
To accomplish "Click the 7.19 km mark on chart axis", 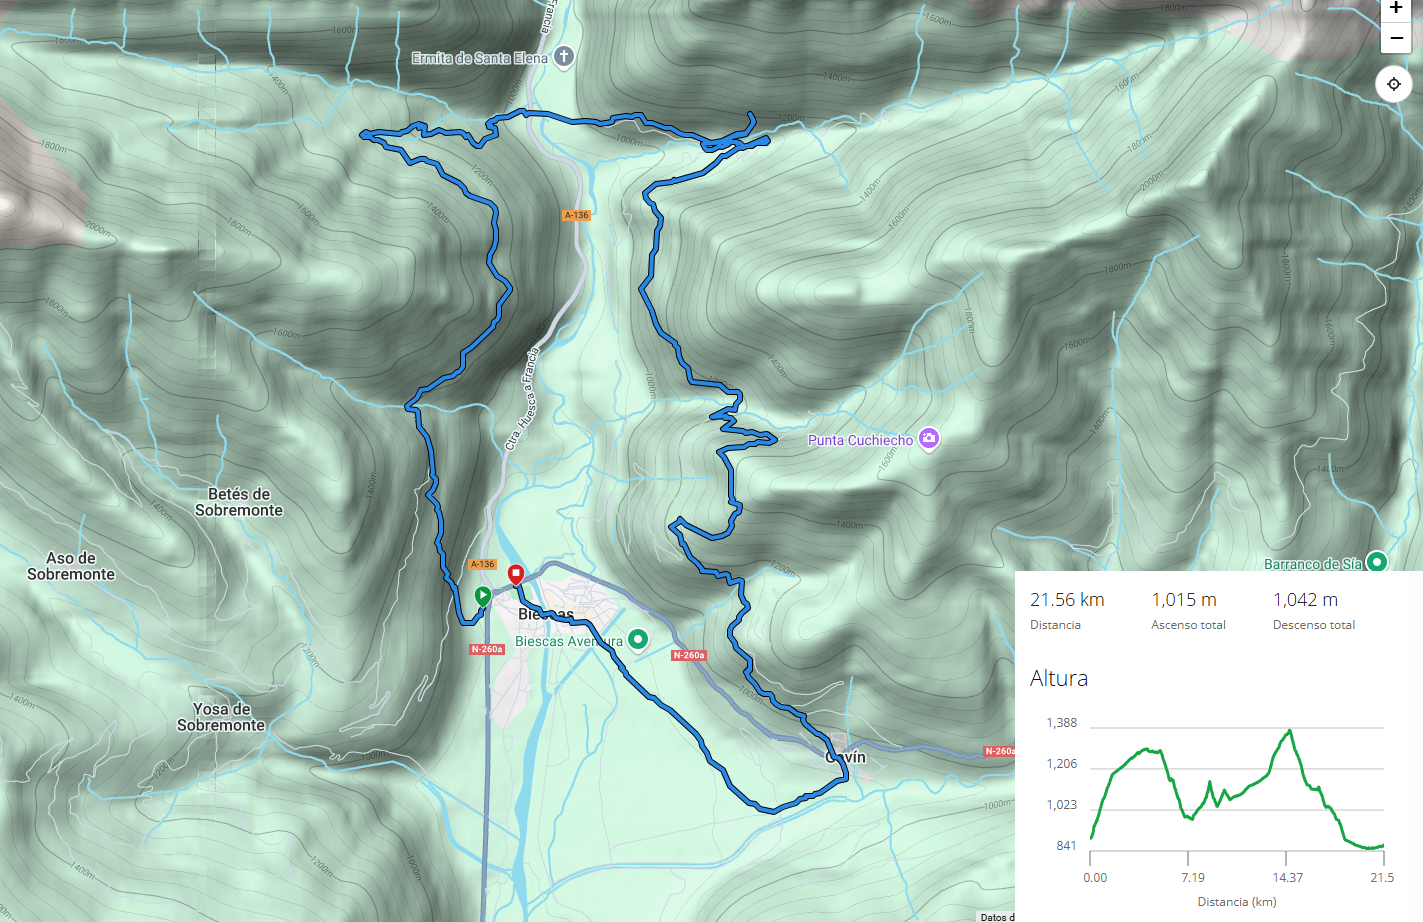I will tap(1192, 877).
